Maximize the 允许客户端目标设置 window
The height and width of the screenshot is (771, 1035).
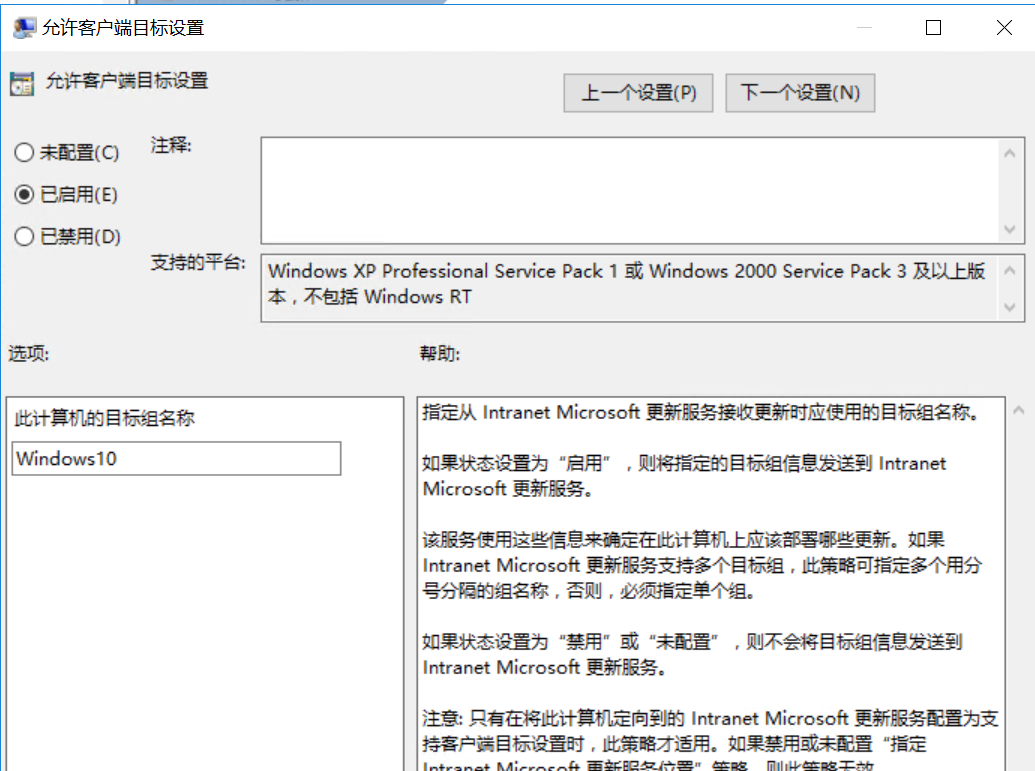(933, 28)
